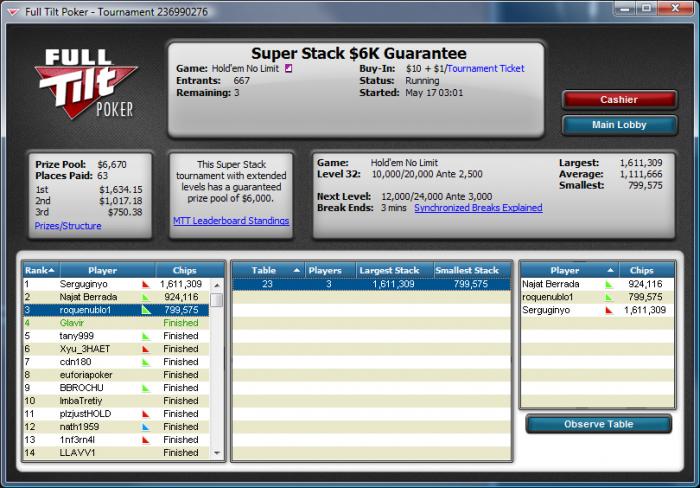Click the 799,575 smallest stack cell in table 23 row

click(x=471, y=284)
